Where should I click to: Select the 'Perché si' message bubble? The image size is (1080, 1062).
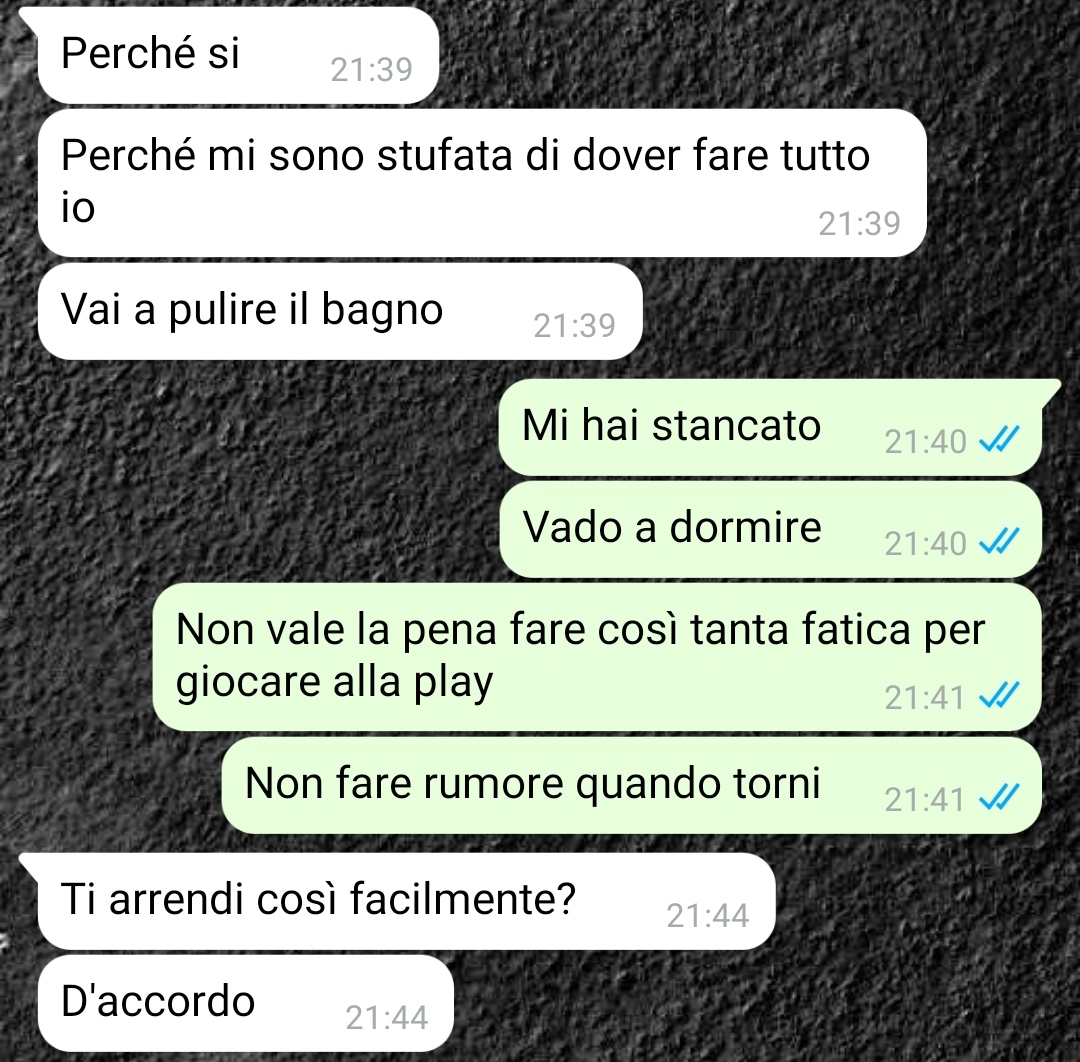[x=238, y=55]
